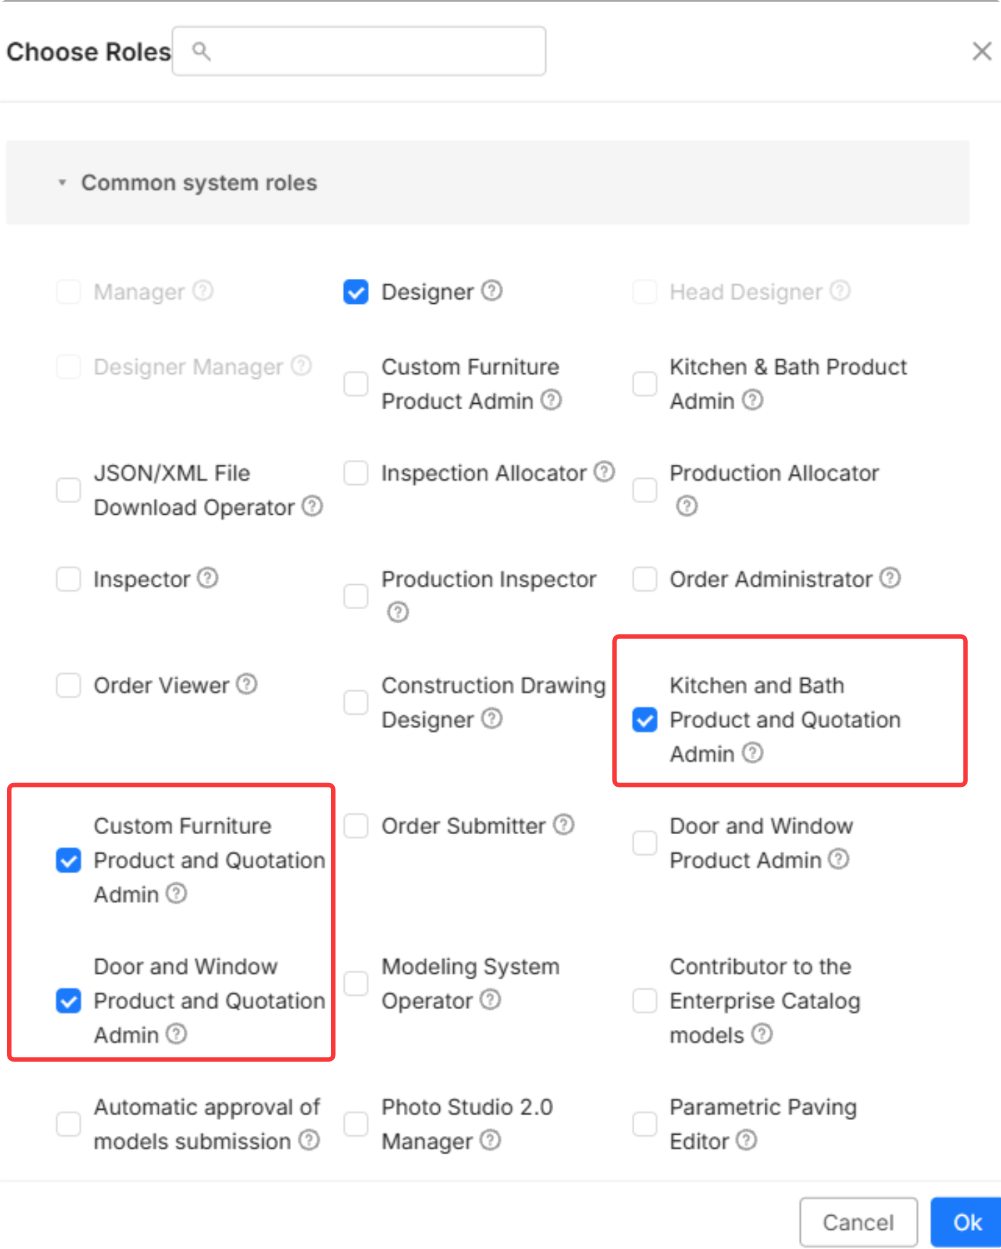Click help icon next to Order Viewer
Viewport: 1001px width, 1249px height.
click(x=247, y=684)
